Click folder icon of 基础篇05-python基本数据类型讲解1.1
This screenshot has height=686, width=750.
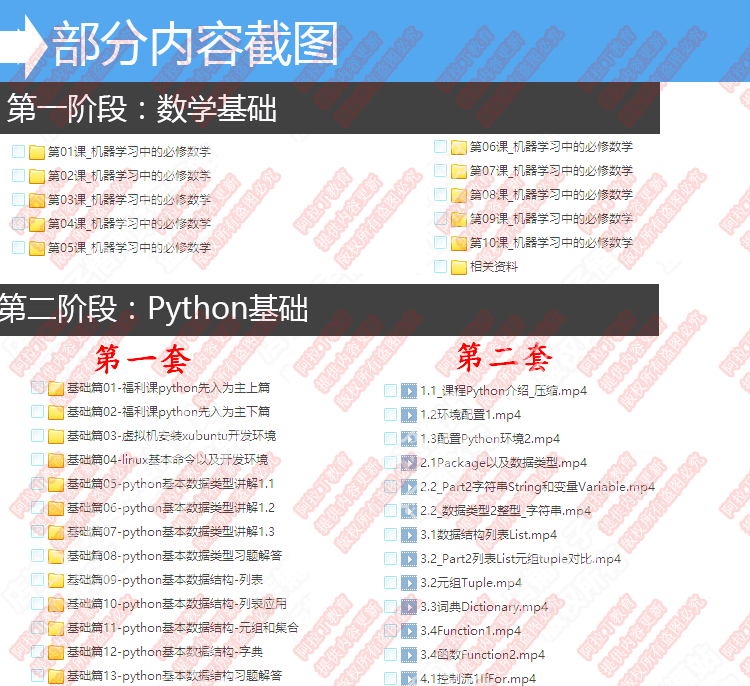point(56,484)
